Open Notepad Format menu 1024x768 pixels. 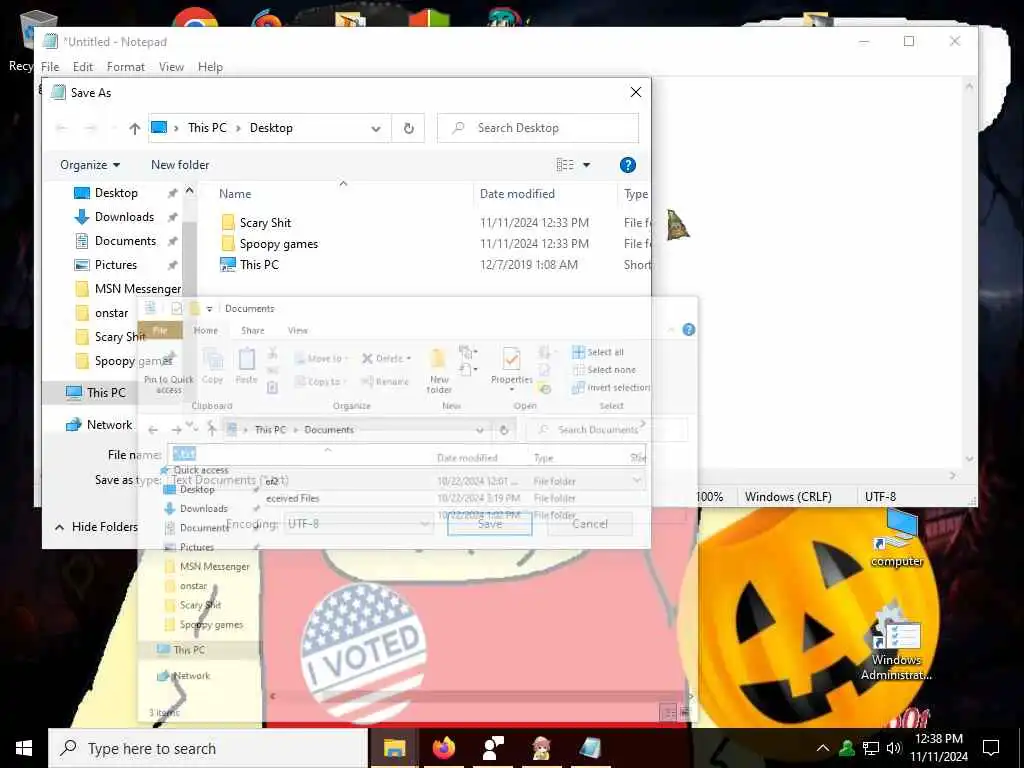[126, 67]
